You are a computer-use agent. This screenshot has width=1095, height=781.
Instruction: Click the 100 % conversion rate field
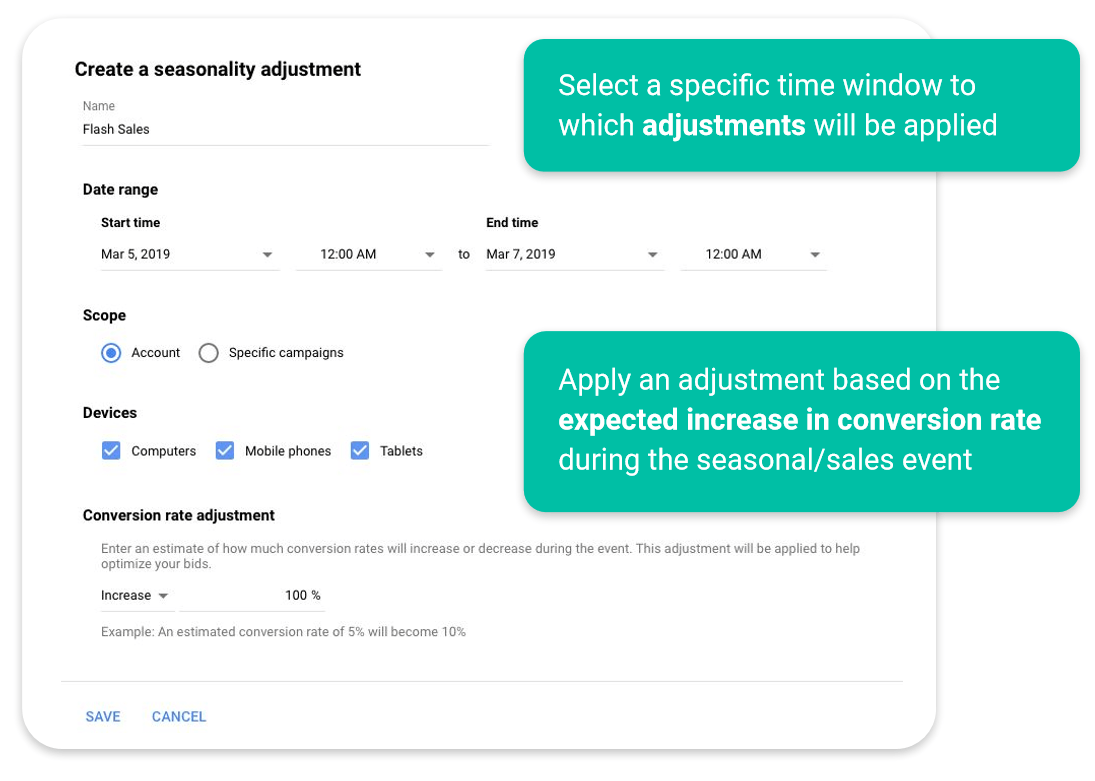pyautogui.click(x=253, y=596)
